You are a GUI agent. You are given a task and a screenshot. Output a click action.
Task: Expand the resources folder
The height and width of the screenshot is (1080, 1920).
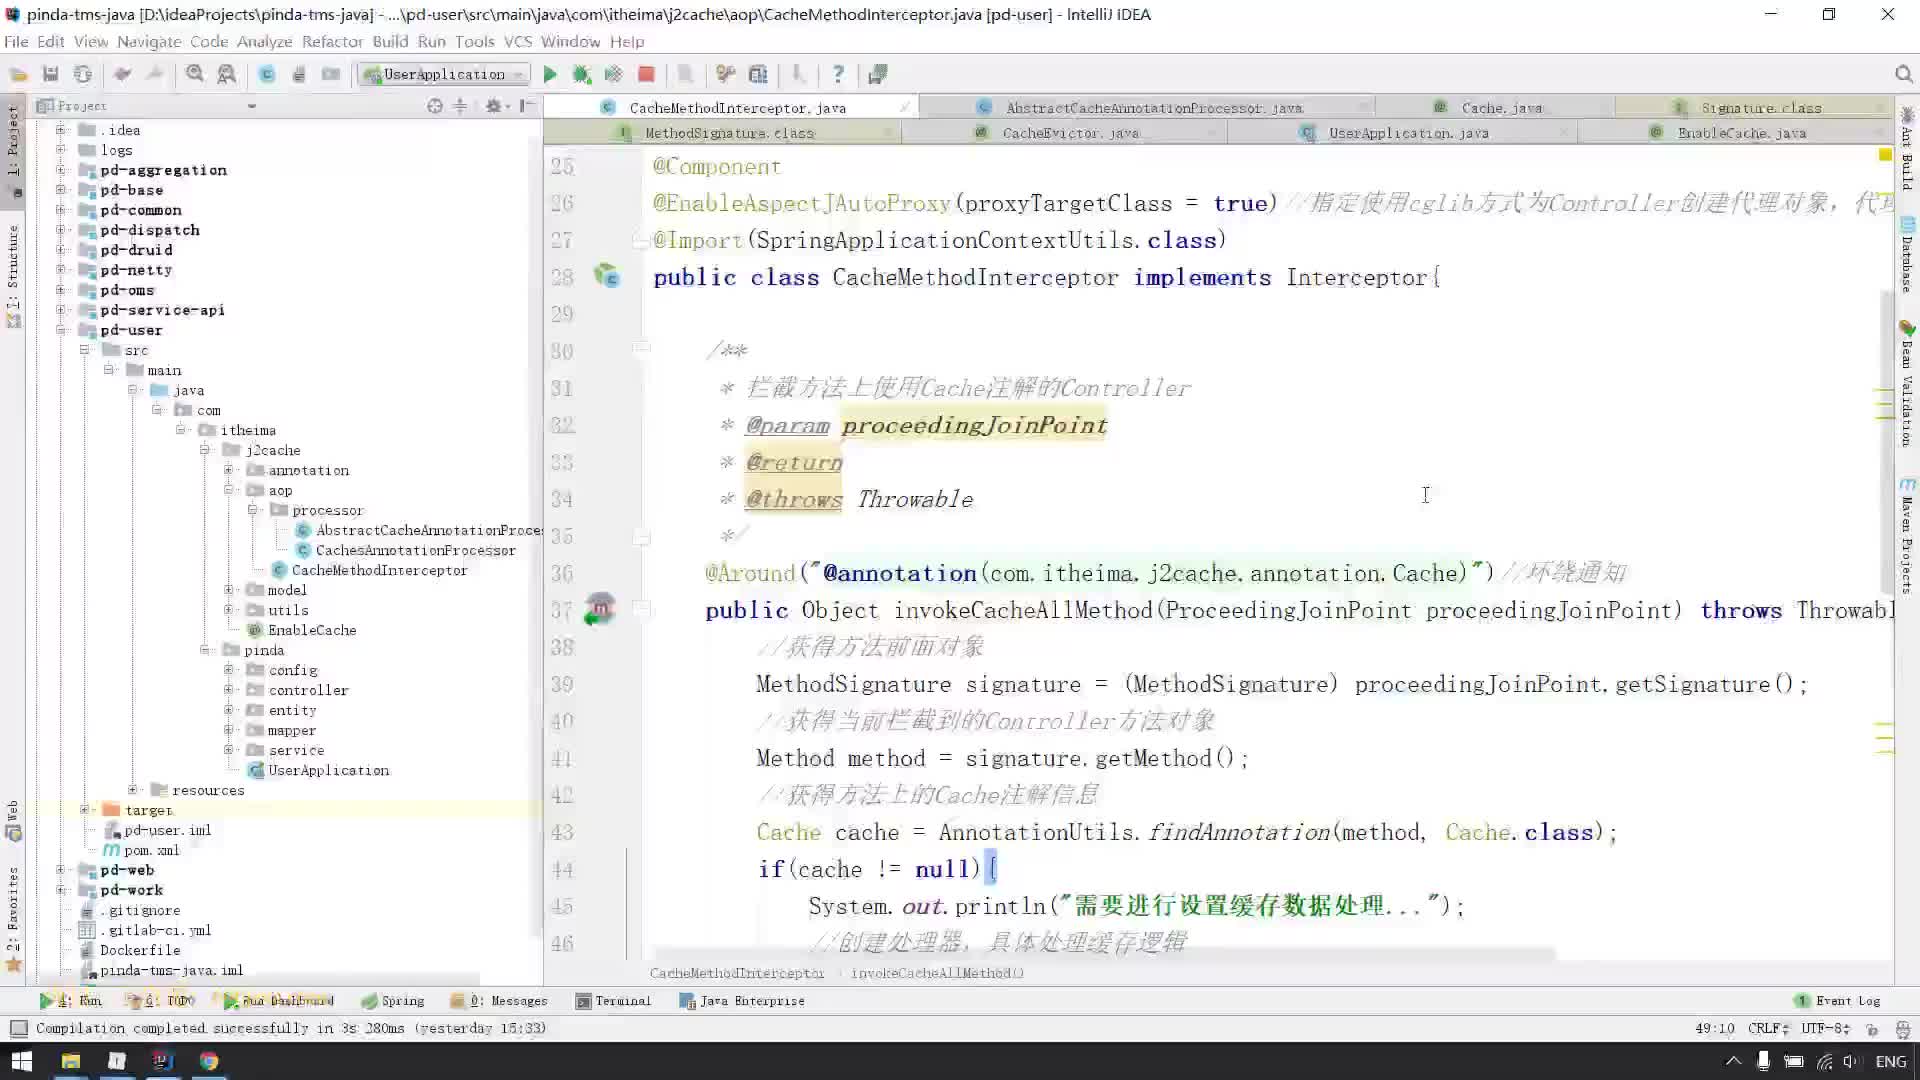pyautogui.click(x=133, y=790)
